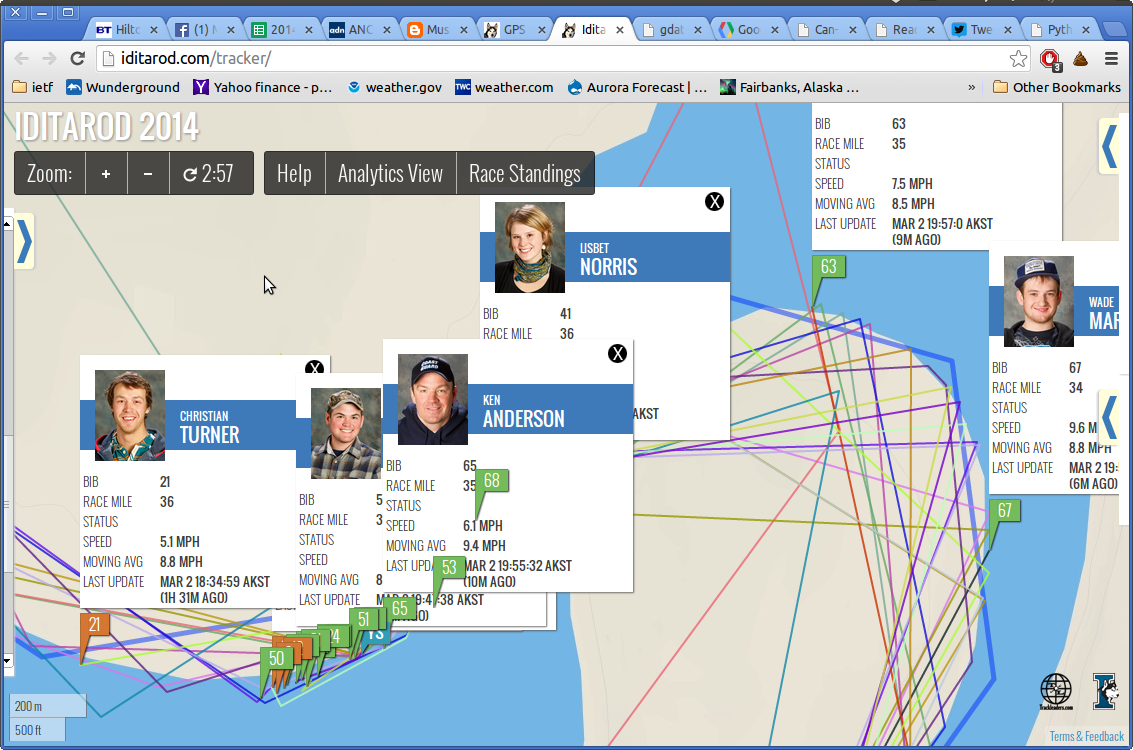Click Ken Anderson's photo thumbnail

(x=433, y=399)
